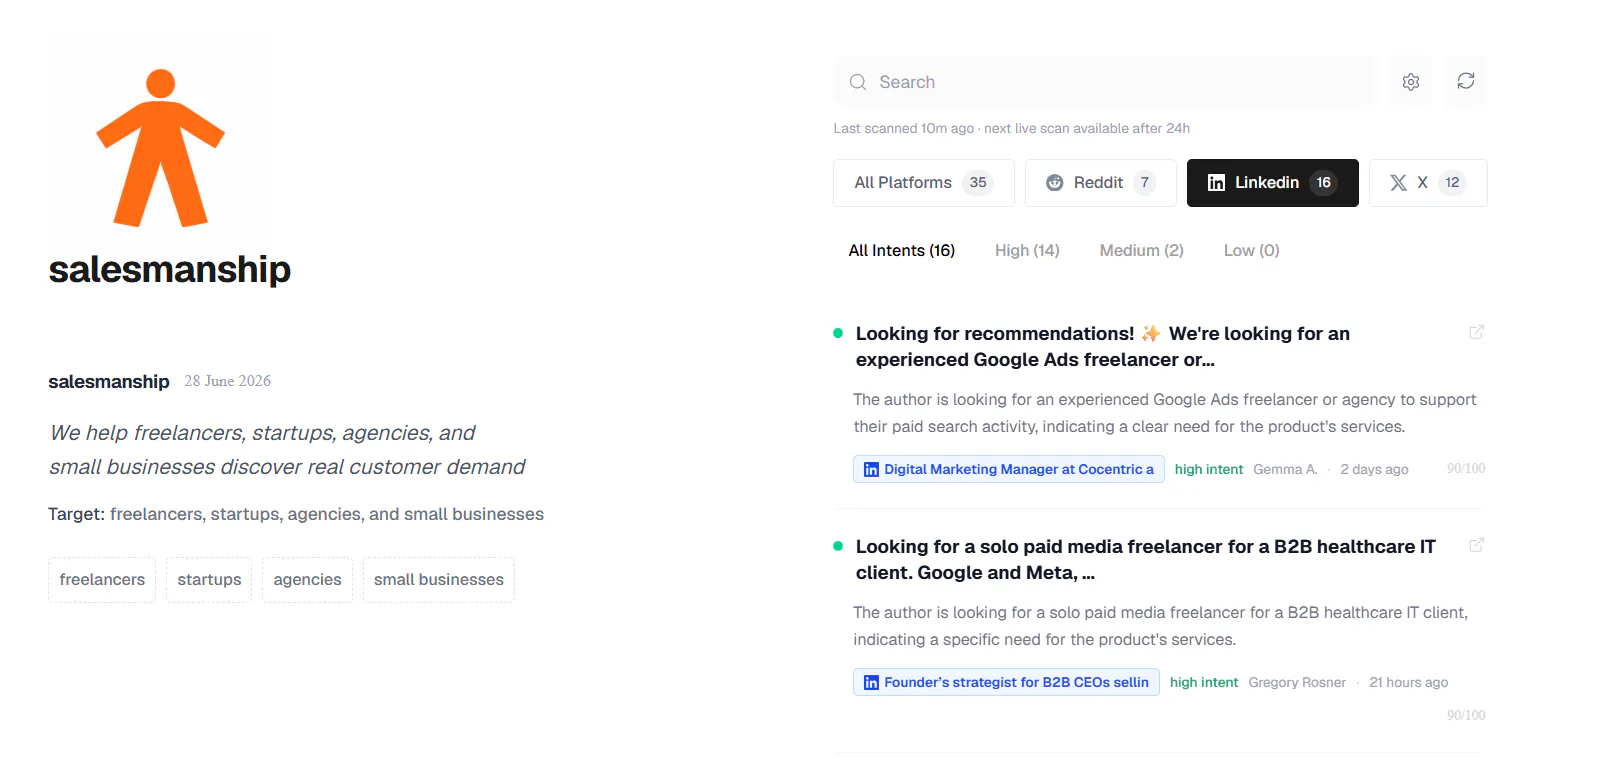
Task: Click the large salesmanship heading
Action: 169,269
